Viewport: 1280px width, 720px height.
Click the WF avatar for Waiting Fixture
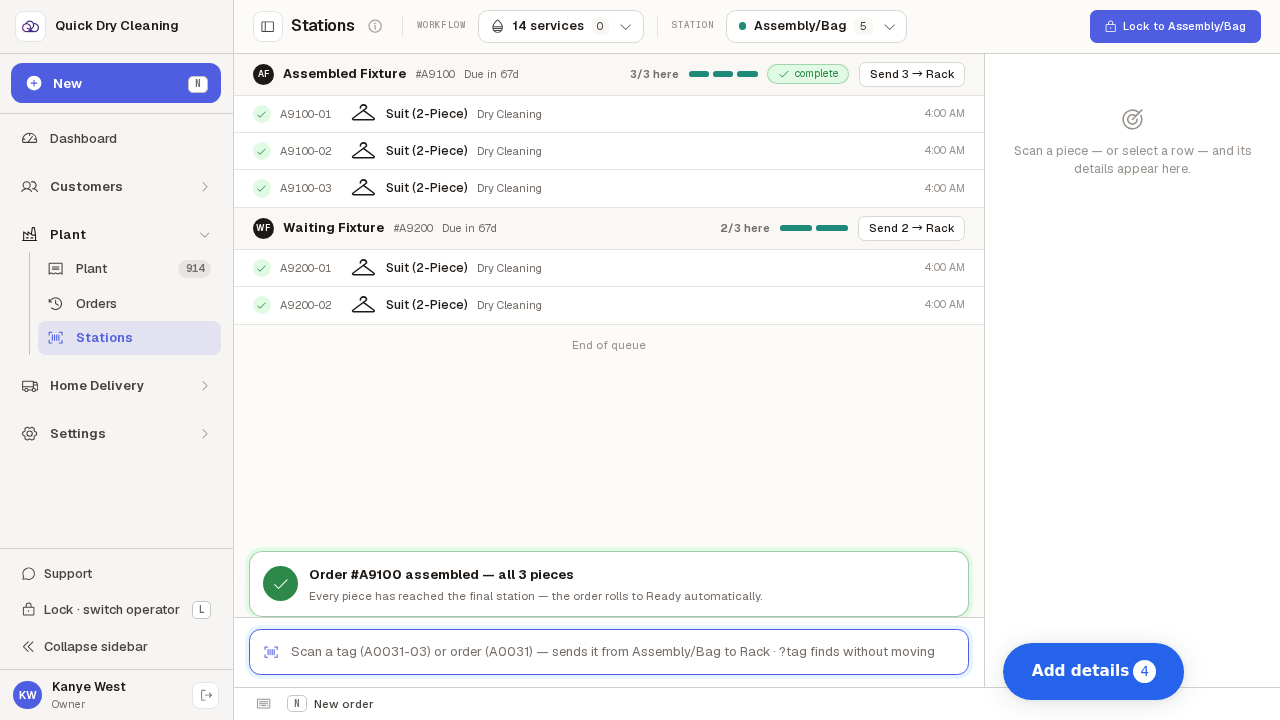coord(263,228)
